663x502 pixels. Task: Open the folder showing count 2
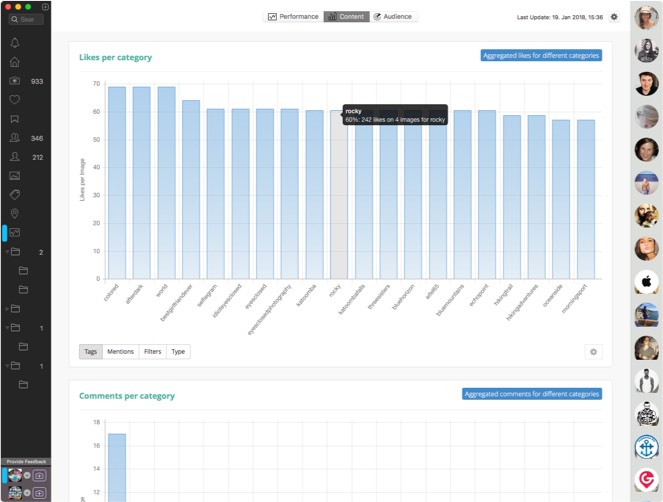15,252
